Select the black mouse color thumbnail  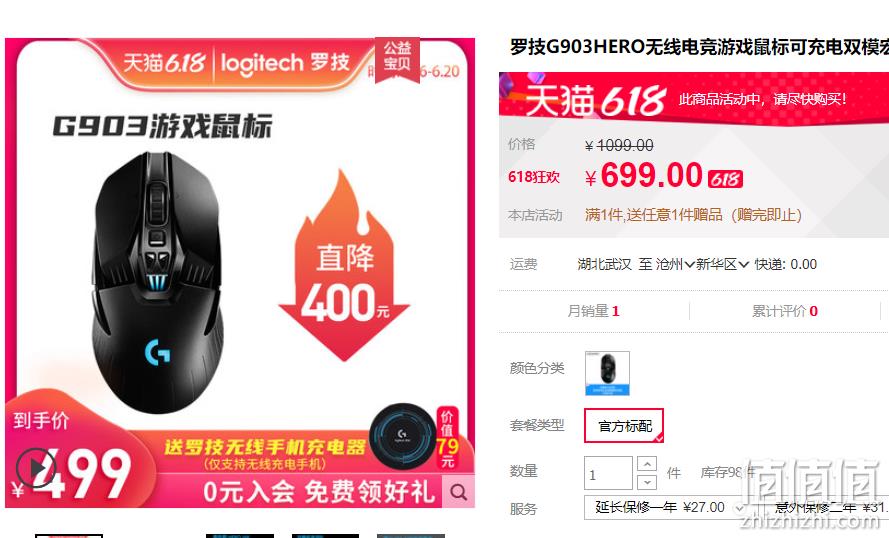(x=607, y=373)
